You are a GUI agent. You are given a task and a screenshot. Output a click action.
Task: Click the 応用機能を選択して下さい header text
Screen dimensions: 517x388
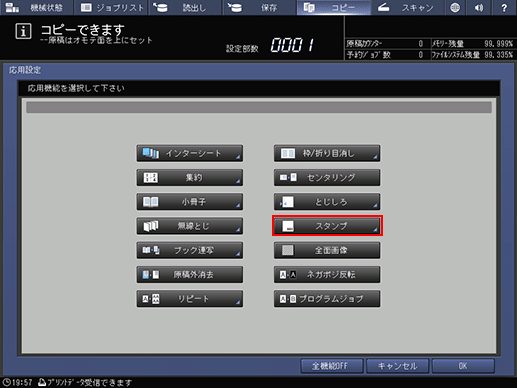pyautogui.click(x=76, y=88)
